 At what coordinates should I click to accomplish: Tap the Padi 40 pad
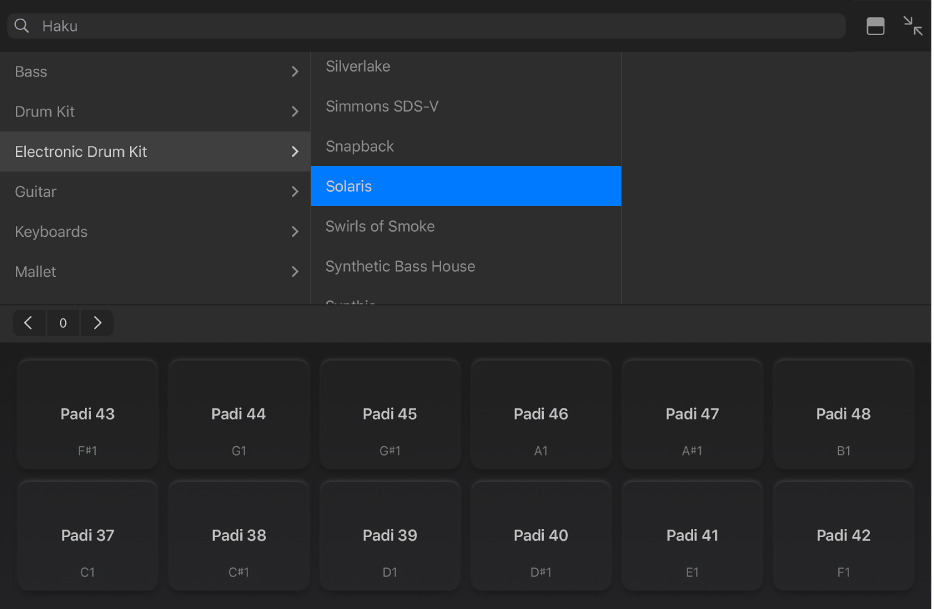(541, 536)
